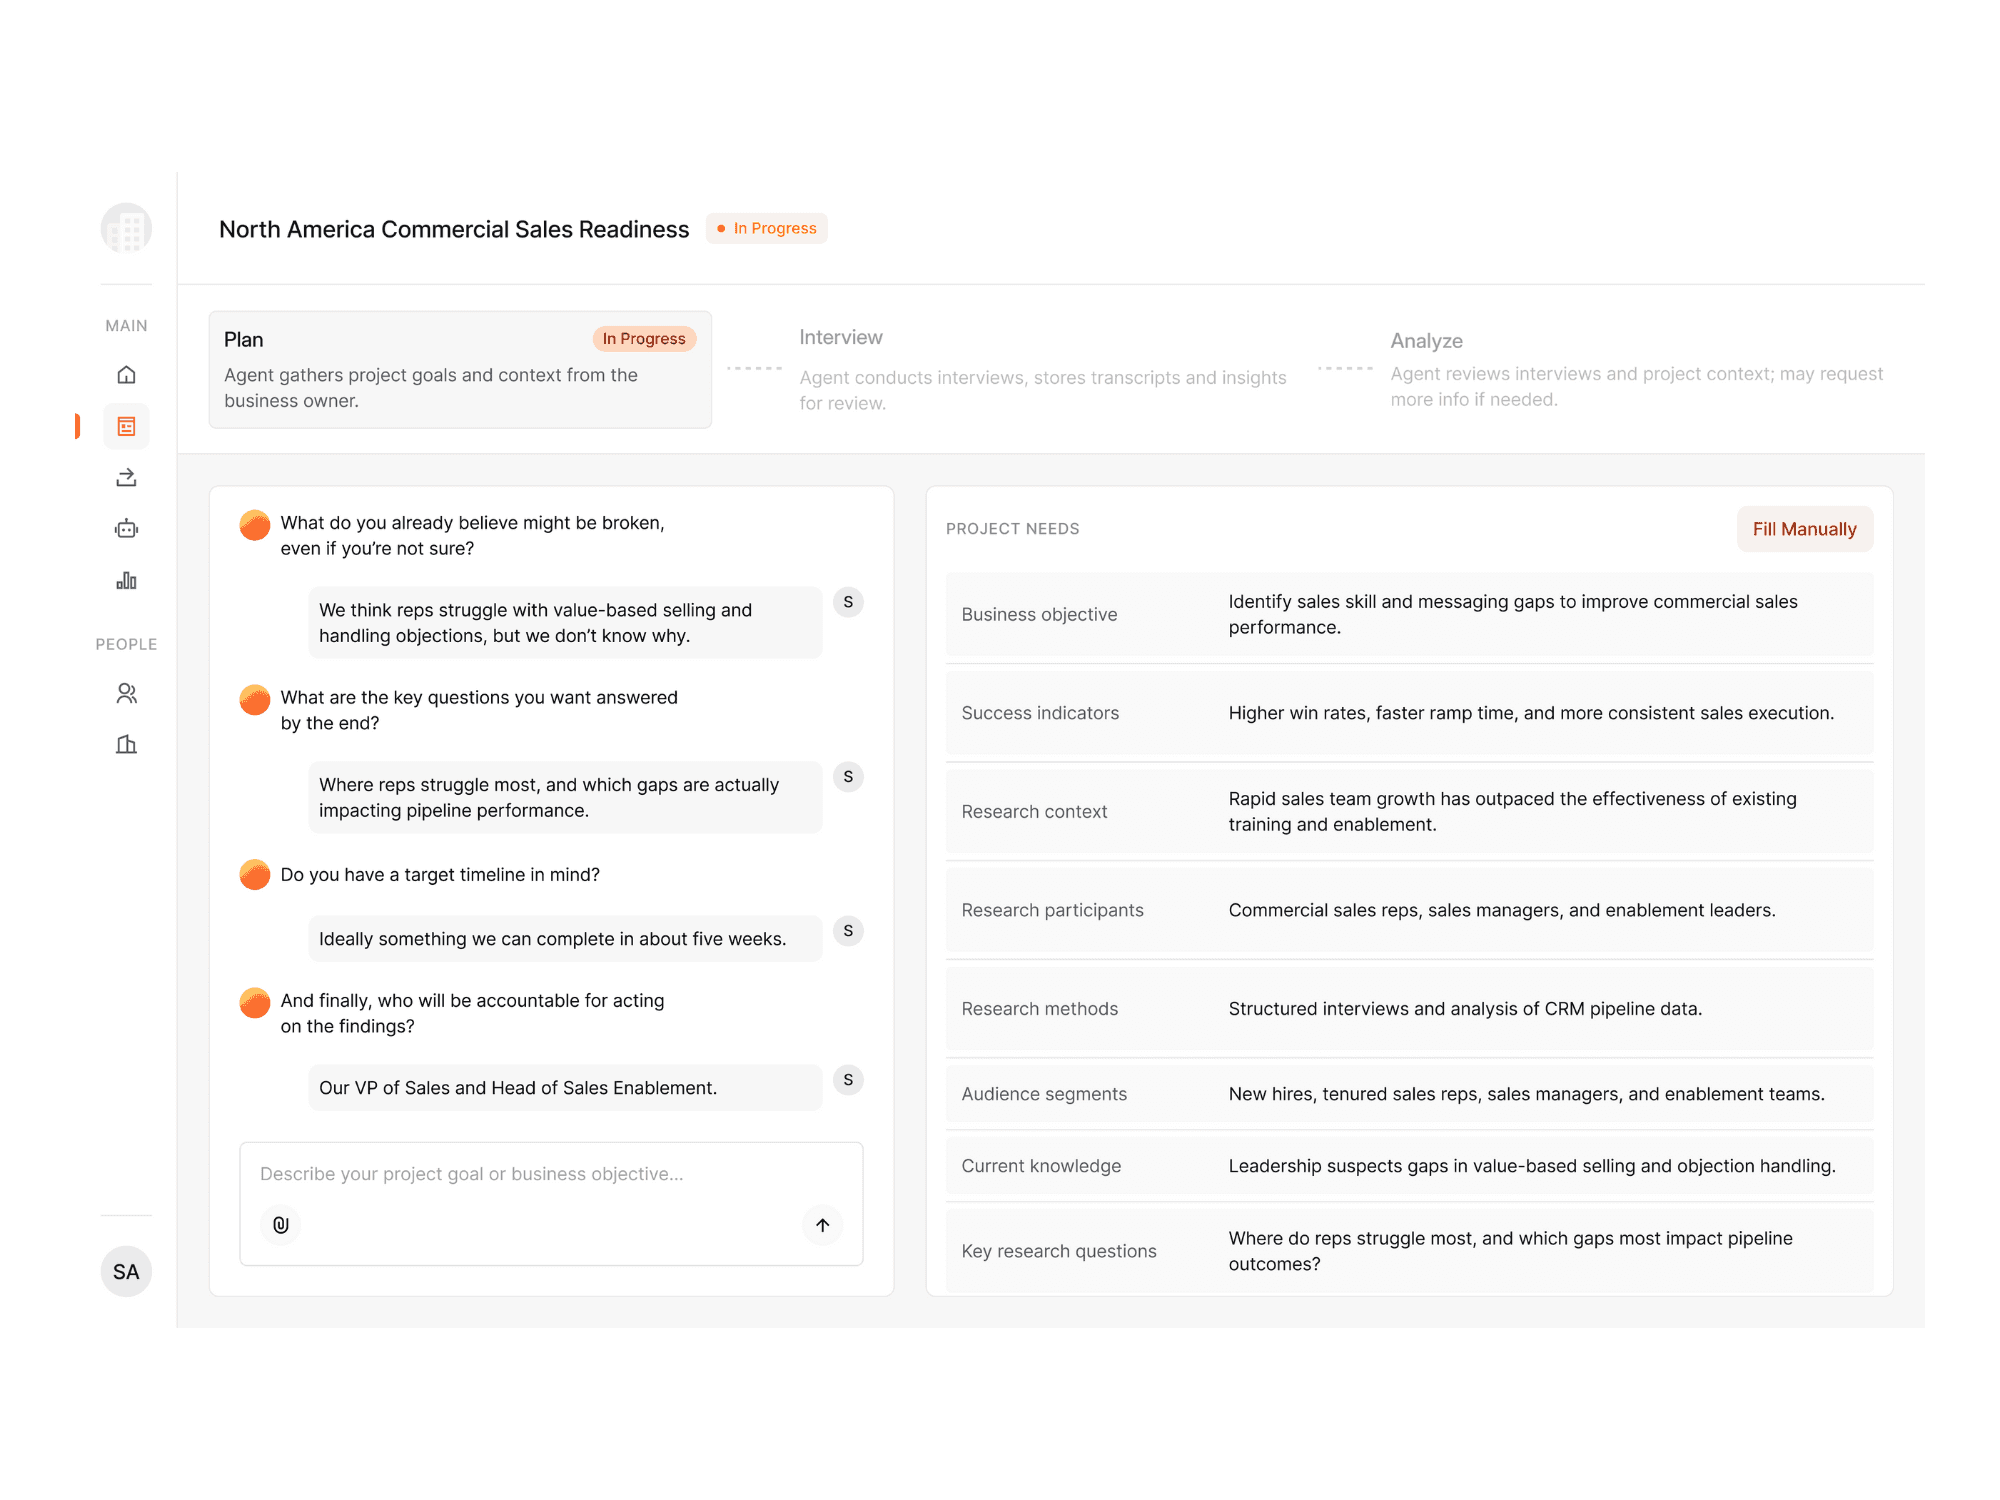Select the Research methods row

coord(1409,1009)
